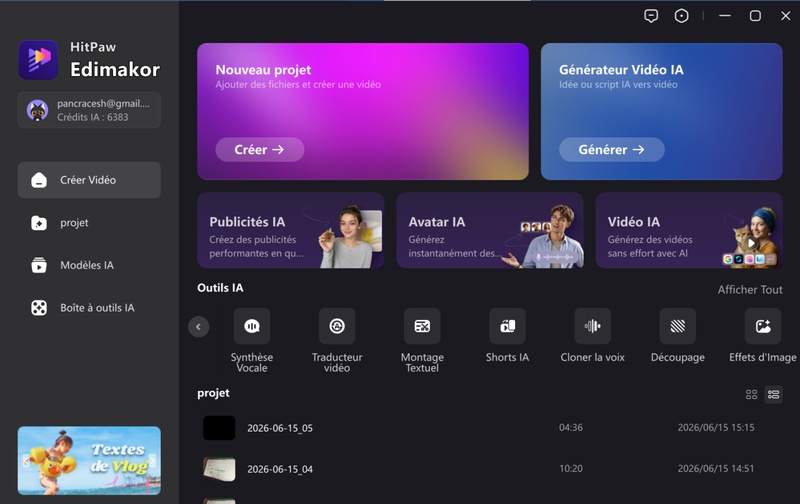Click the Boîte à outils IA icon in sidebar
This screenshot has height=504, width=800.
pyautogui.click(x=39, y=308)
